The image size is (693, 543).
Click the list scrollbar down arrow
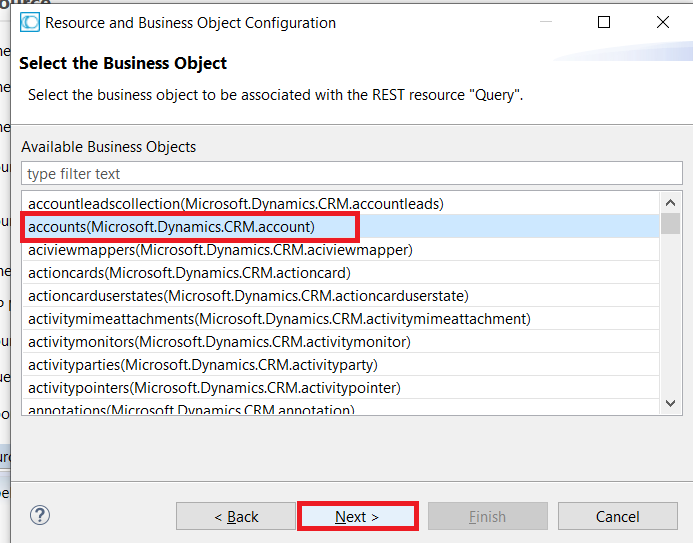click(x=670, y=403)
